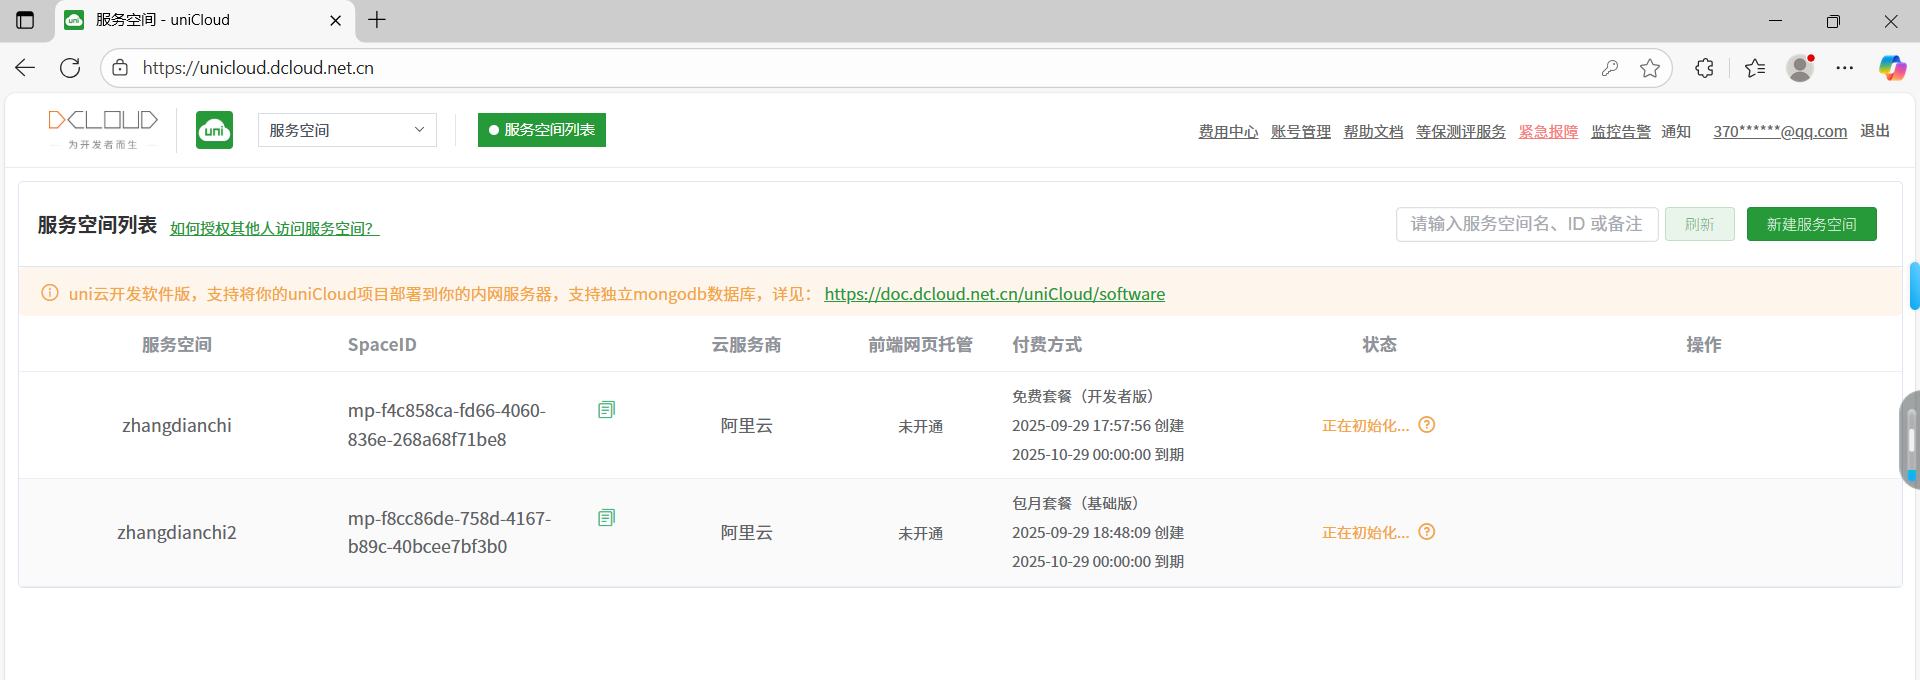This screenshot has height=680, width=1920.
Task: Click help icon beside zhangdianchi initializing status
Action: point(1427,425)
